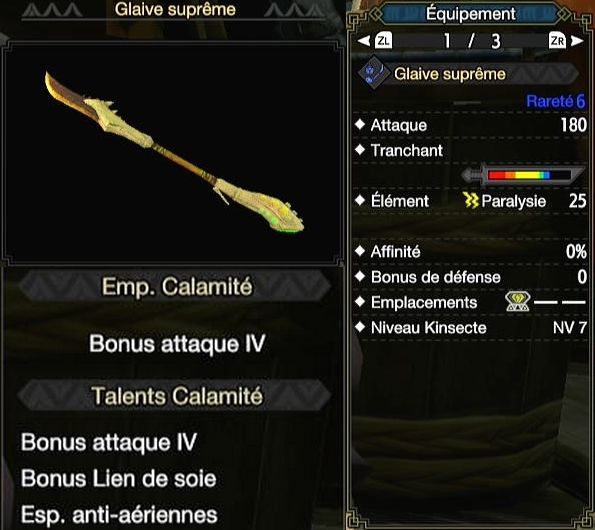
Task: Select the Talents Calamité section header
Action: [176, 396]
